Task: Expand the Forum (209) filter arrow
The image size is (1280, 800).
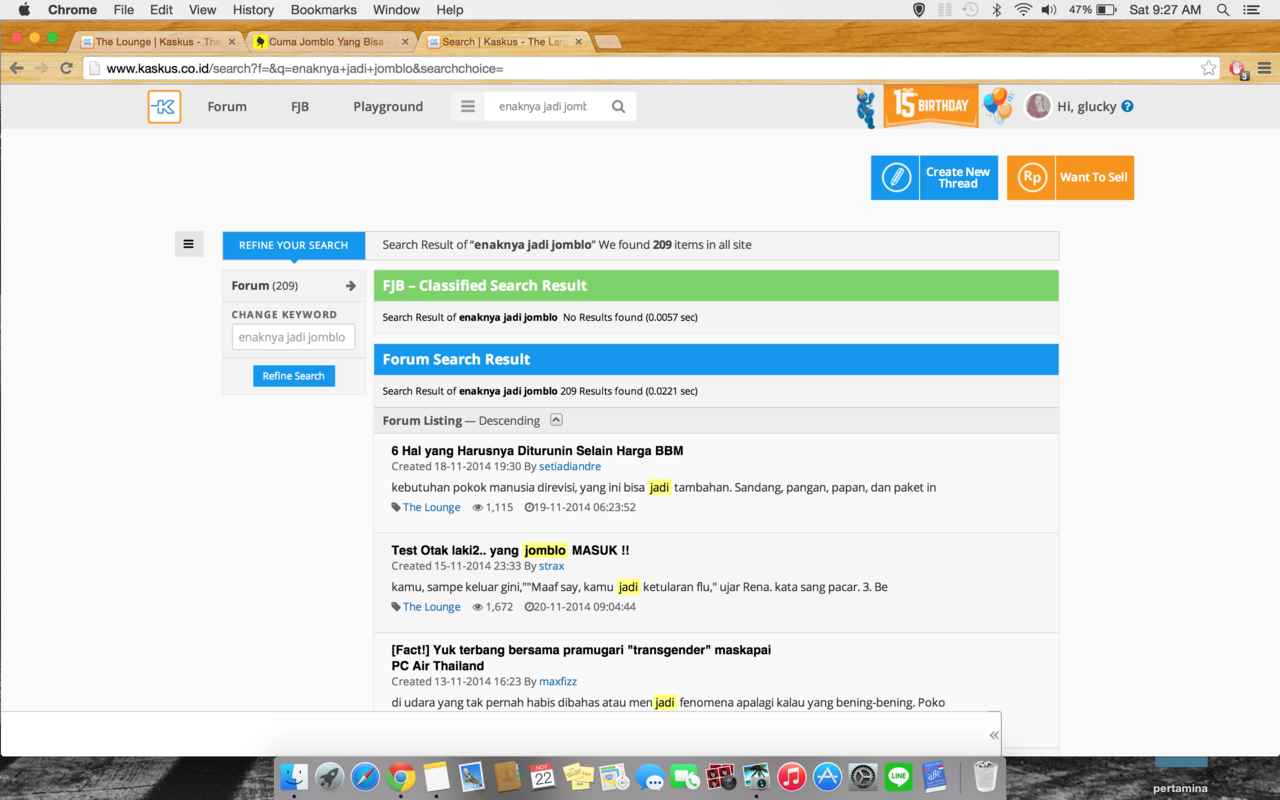Action: point(350,286)
